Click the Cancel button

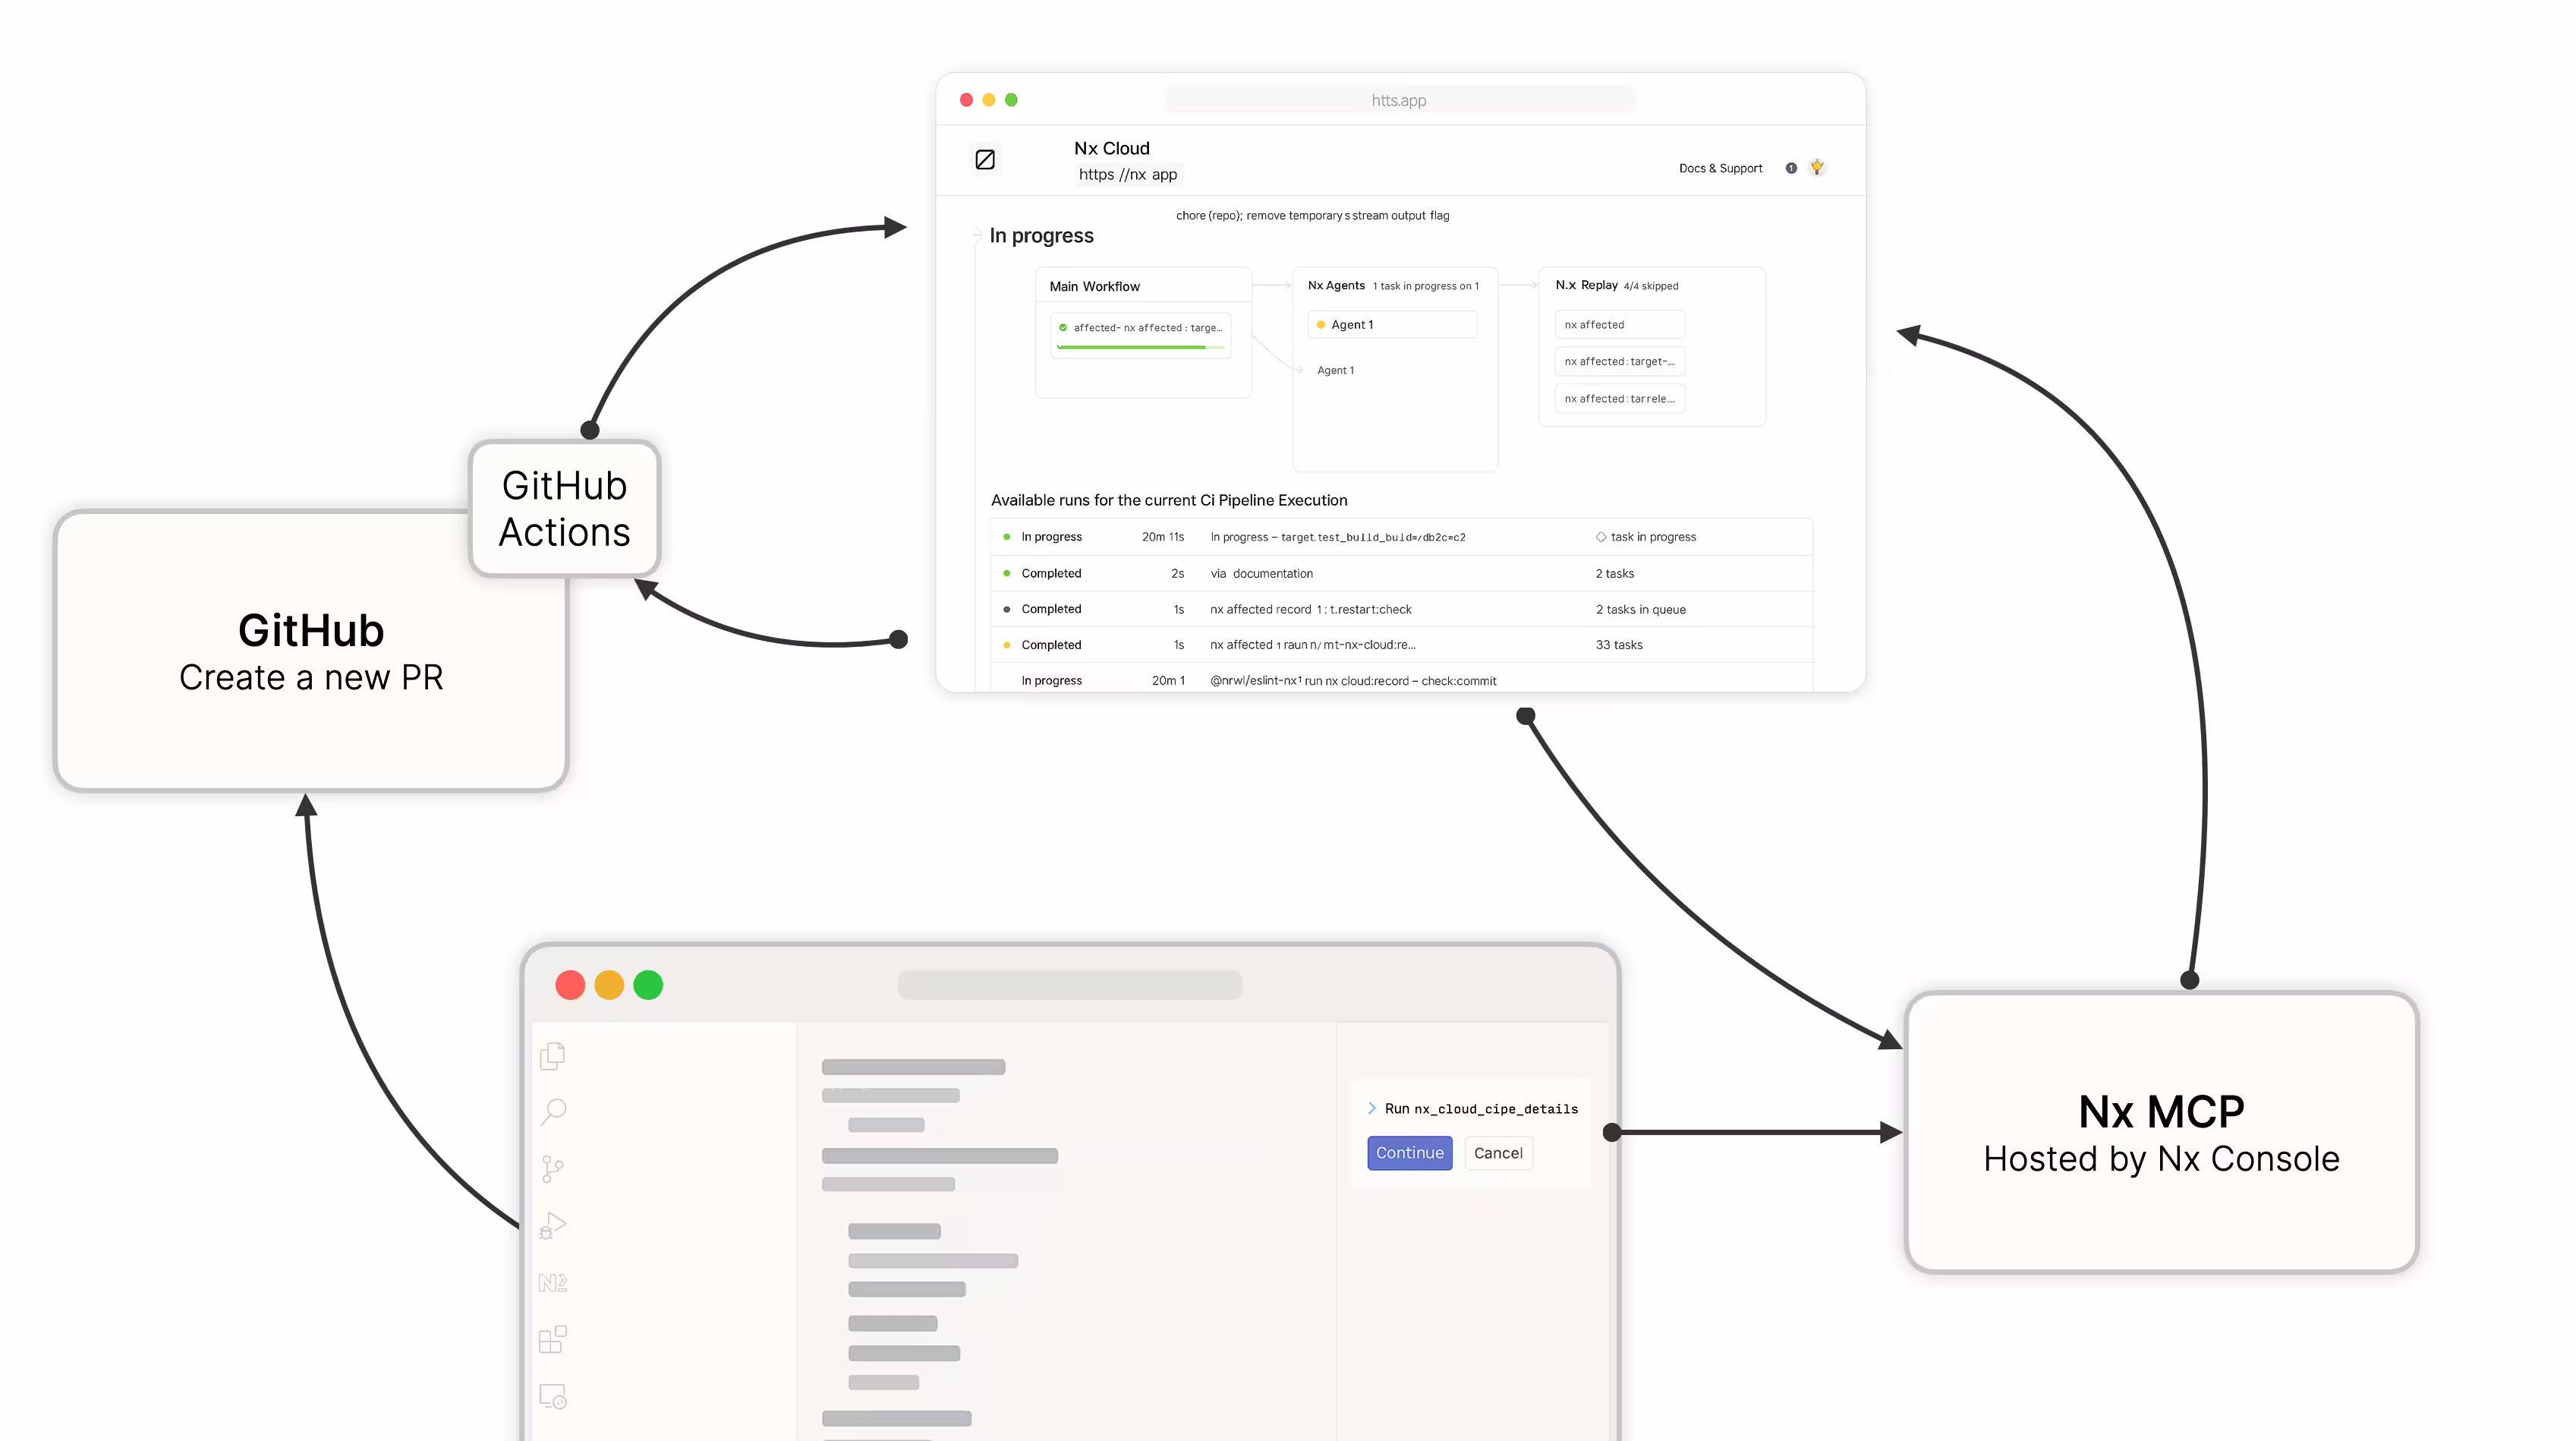pos(1498,1152)
